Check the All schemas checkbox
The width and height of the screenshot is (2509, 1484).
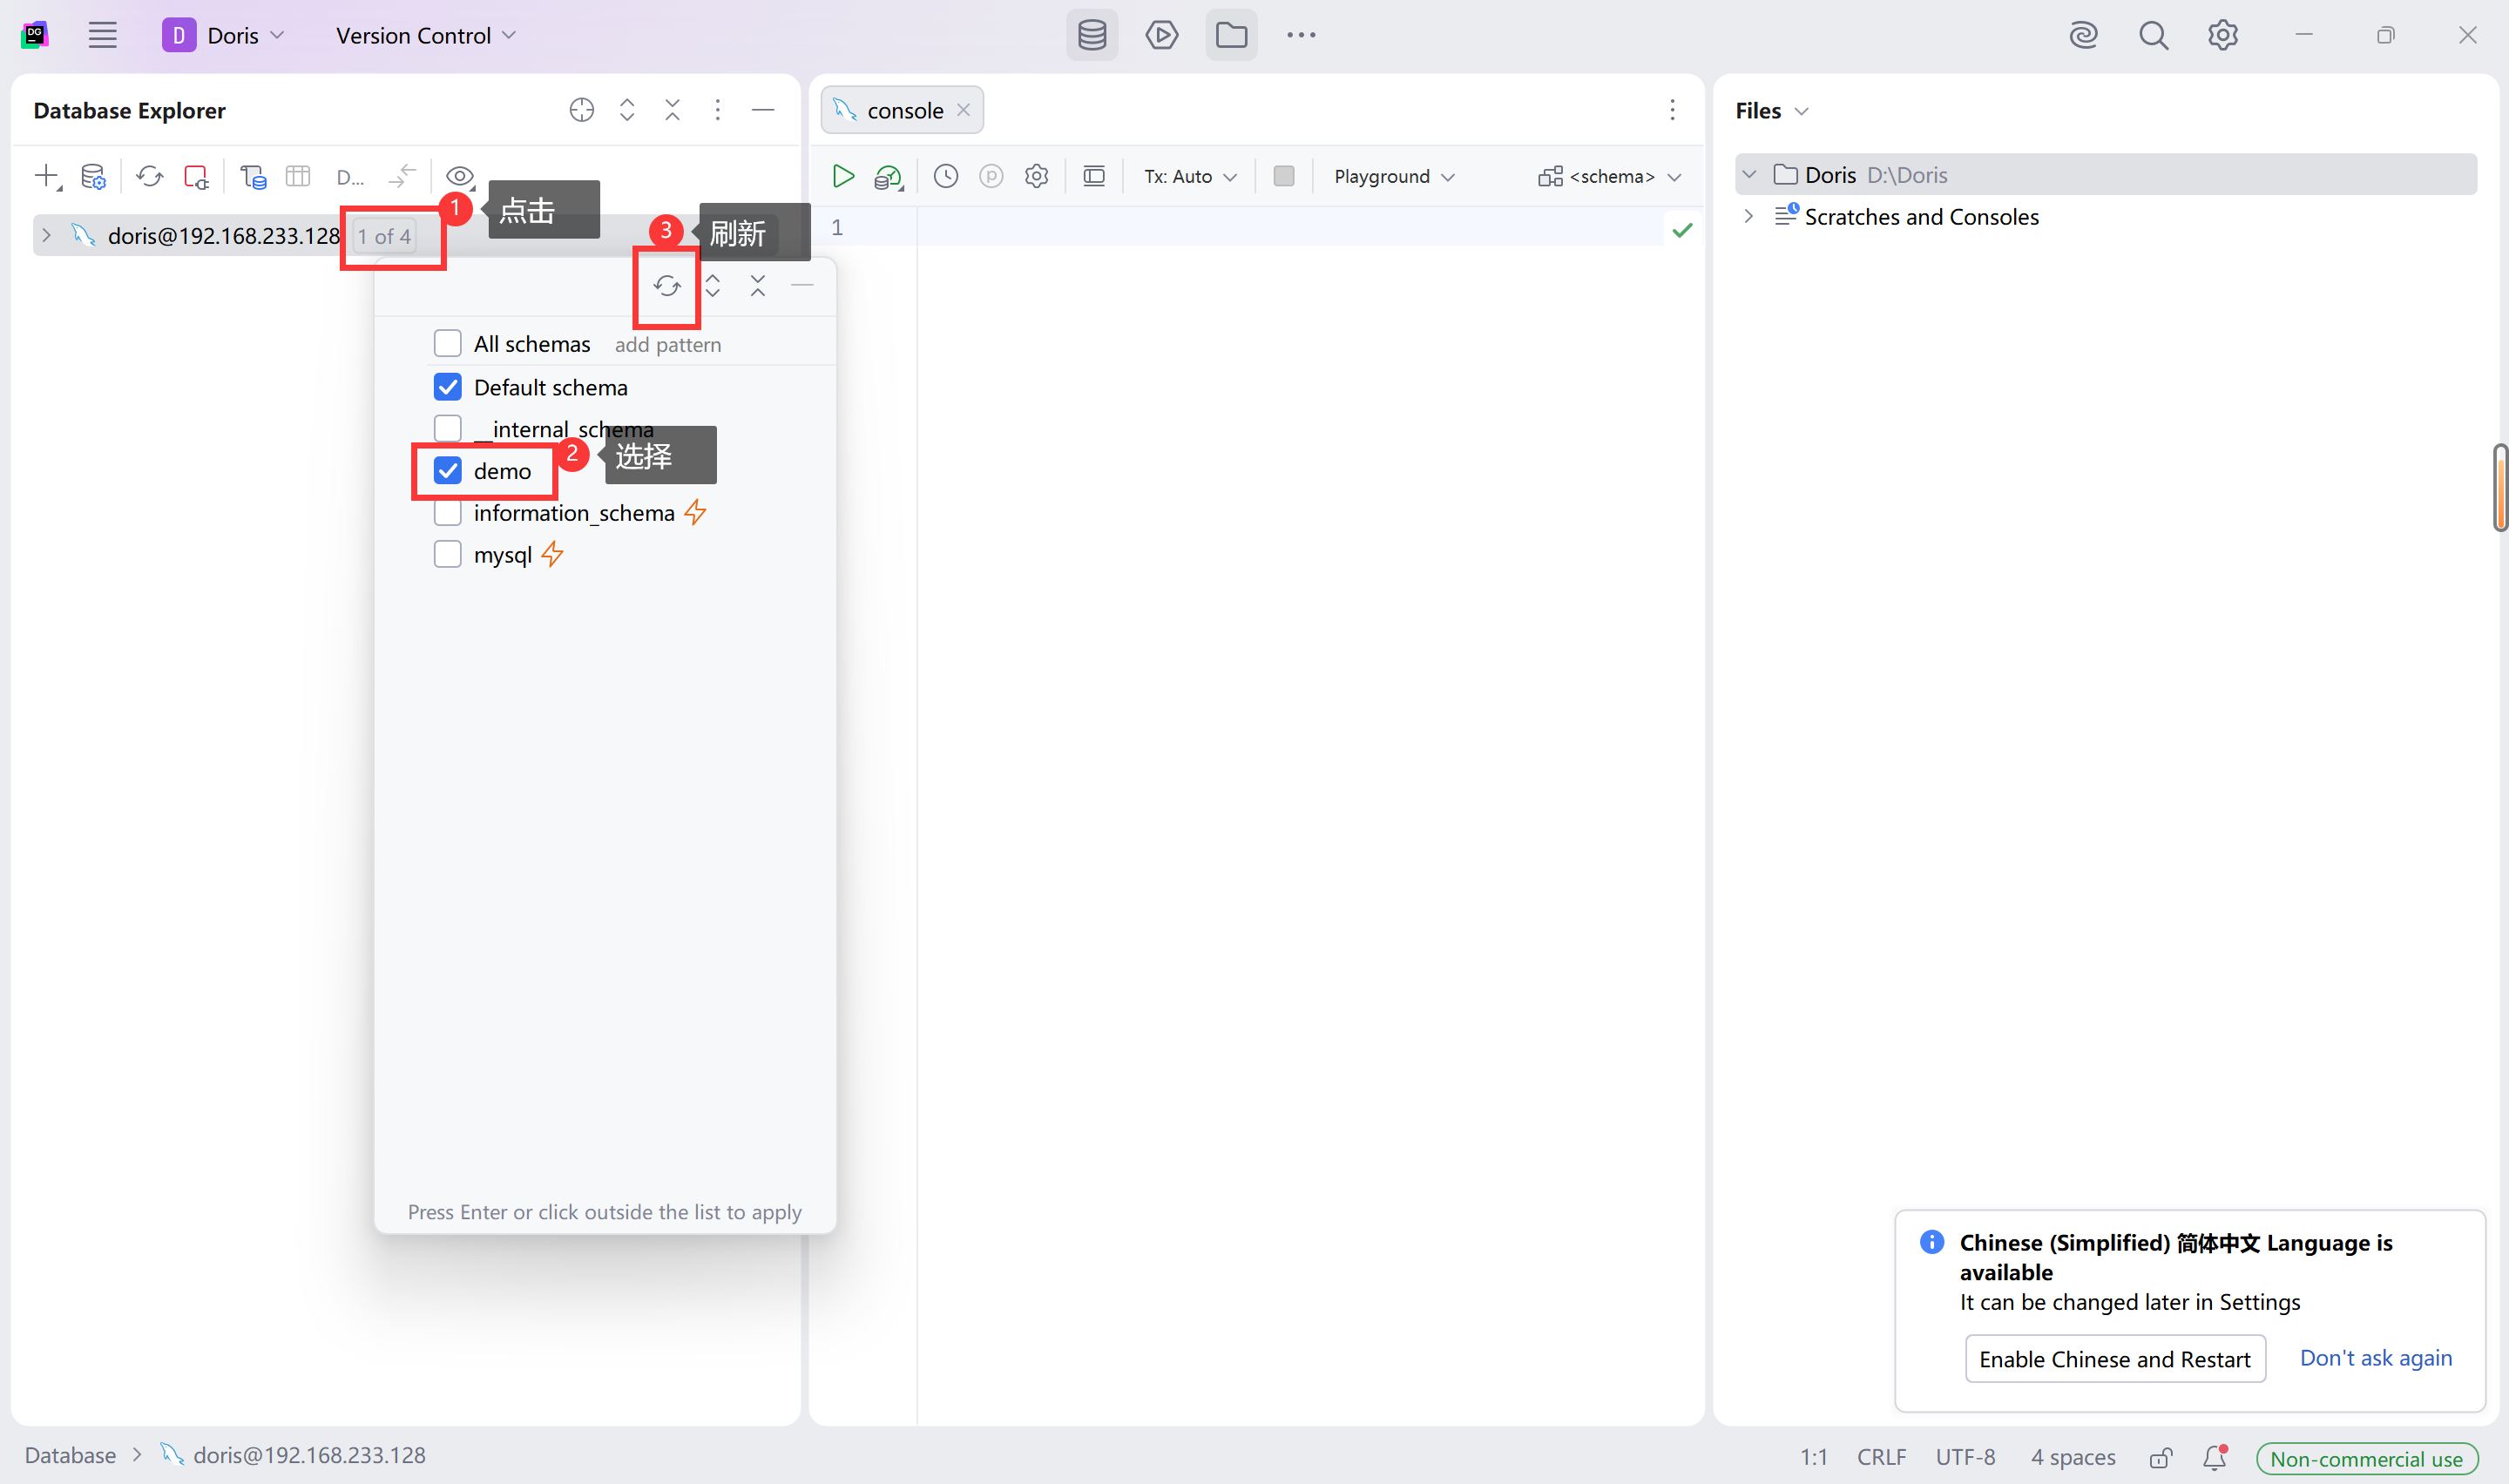448,344
